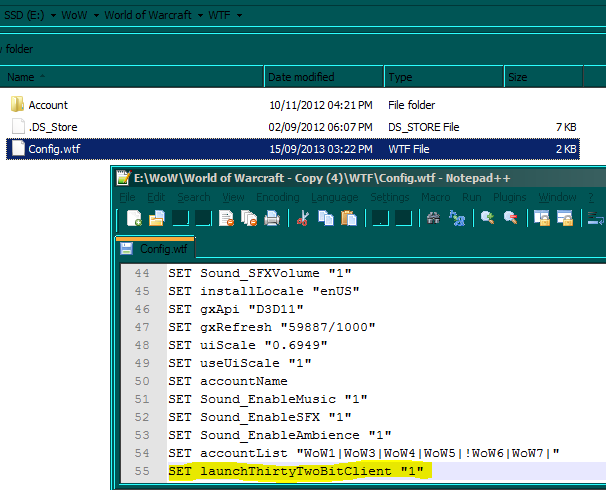
Task: Select the Config.wtf file name in Explorer
Action: click(54, 149)
